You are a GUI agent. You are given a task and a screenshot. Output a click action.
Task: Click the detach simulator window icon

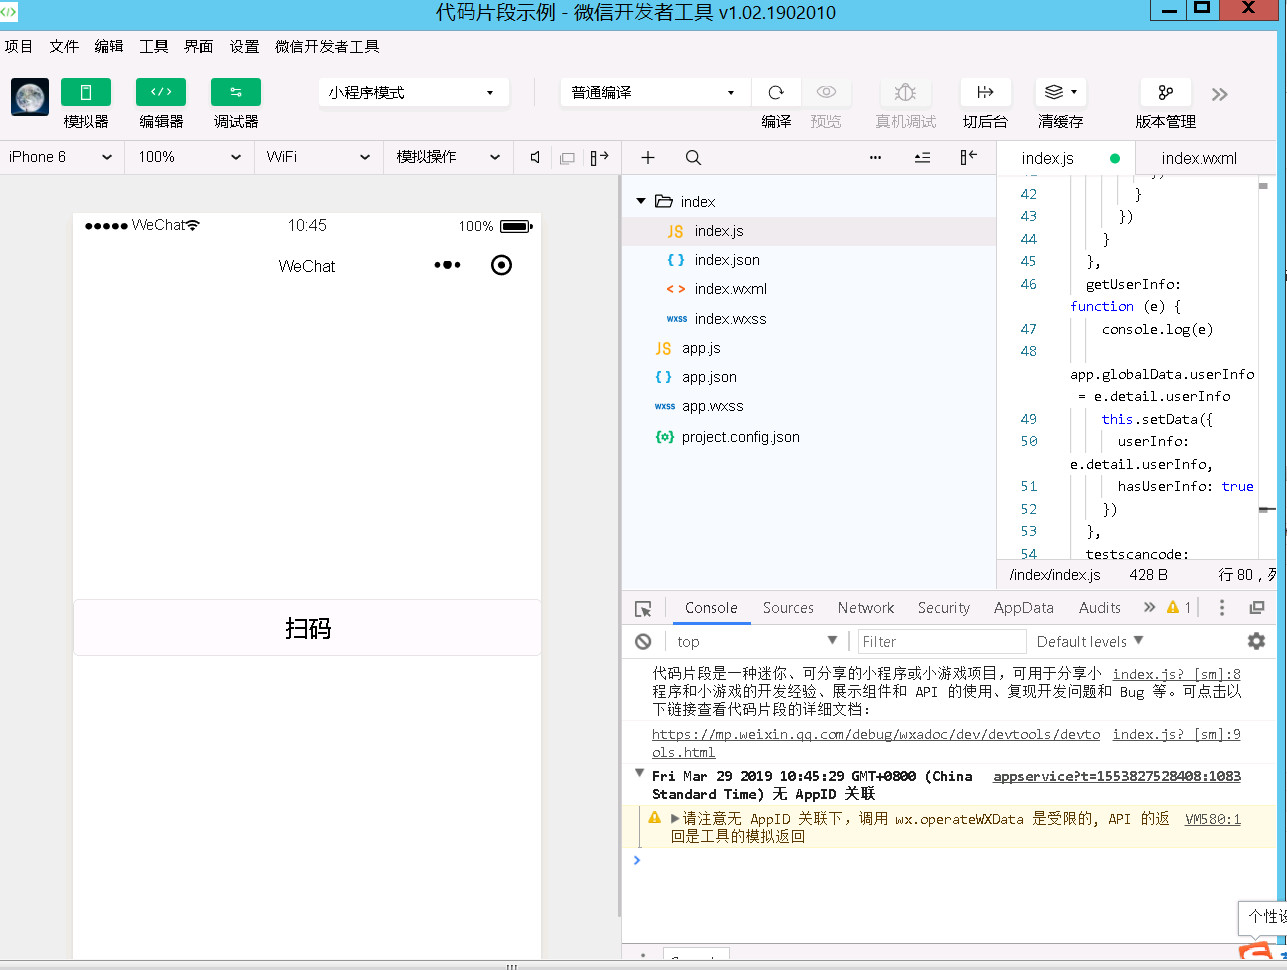(567, 158)
